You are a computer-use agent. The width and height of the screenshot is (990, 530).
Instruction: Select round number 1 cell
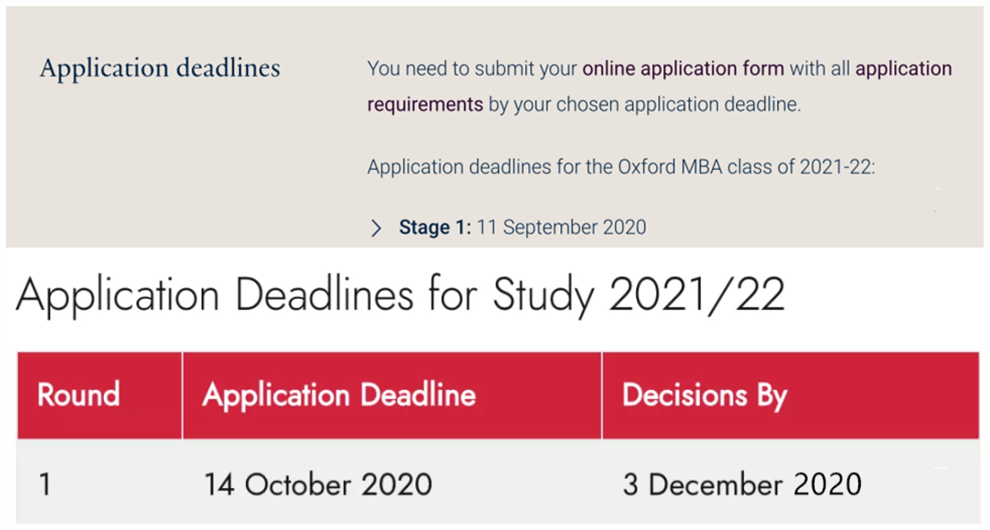pos(45,486)
